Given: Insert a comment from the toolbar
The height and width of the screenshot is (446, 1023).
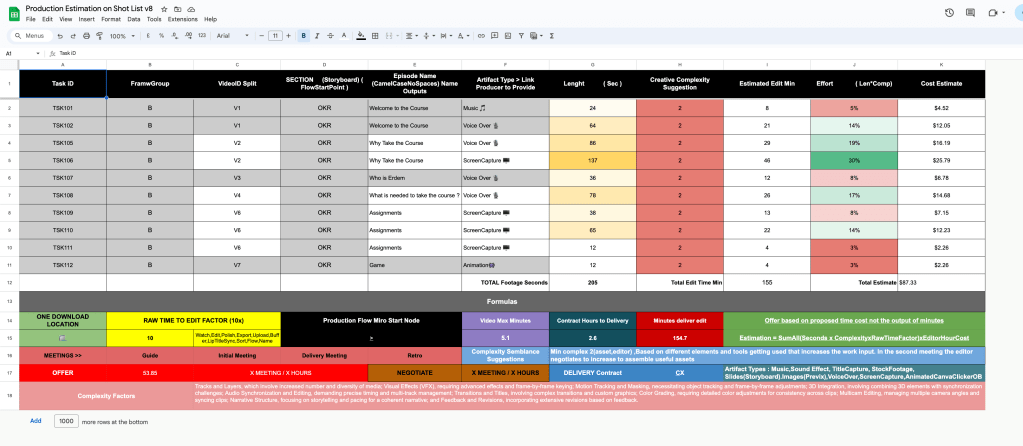Looking at the screenshot, I should 495,36.
